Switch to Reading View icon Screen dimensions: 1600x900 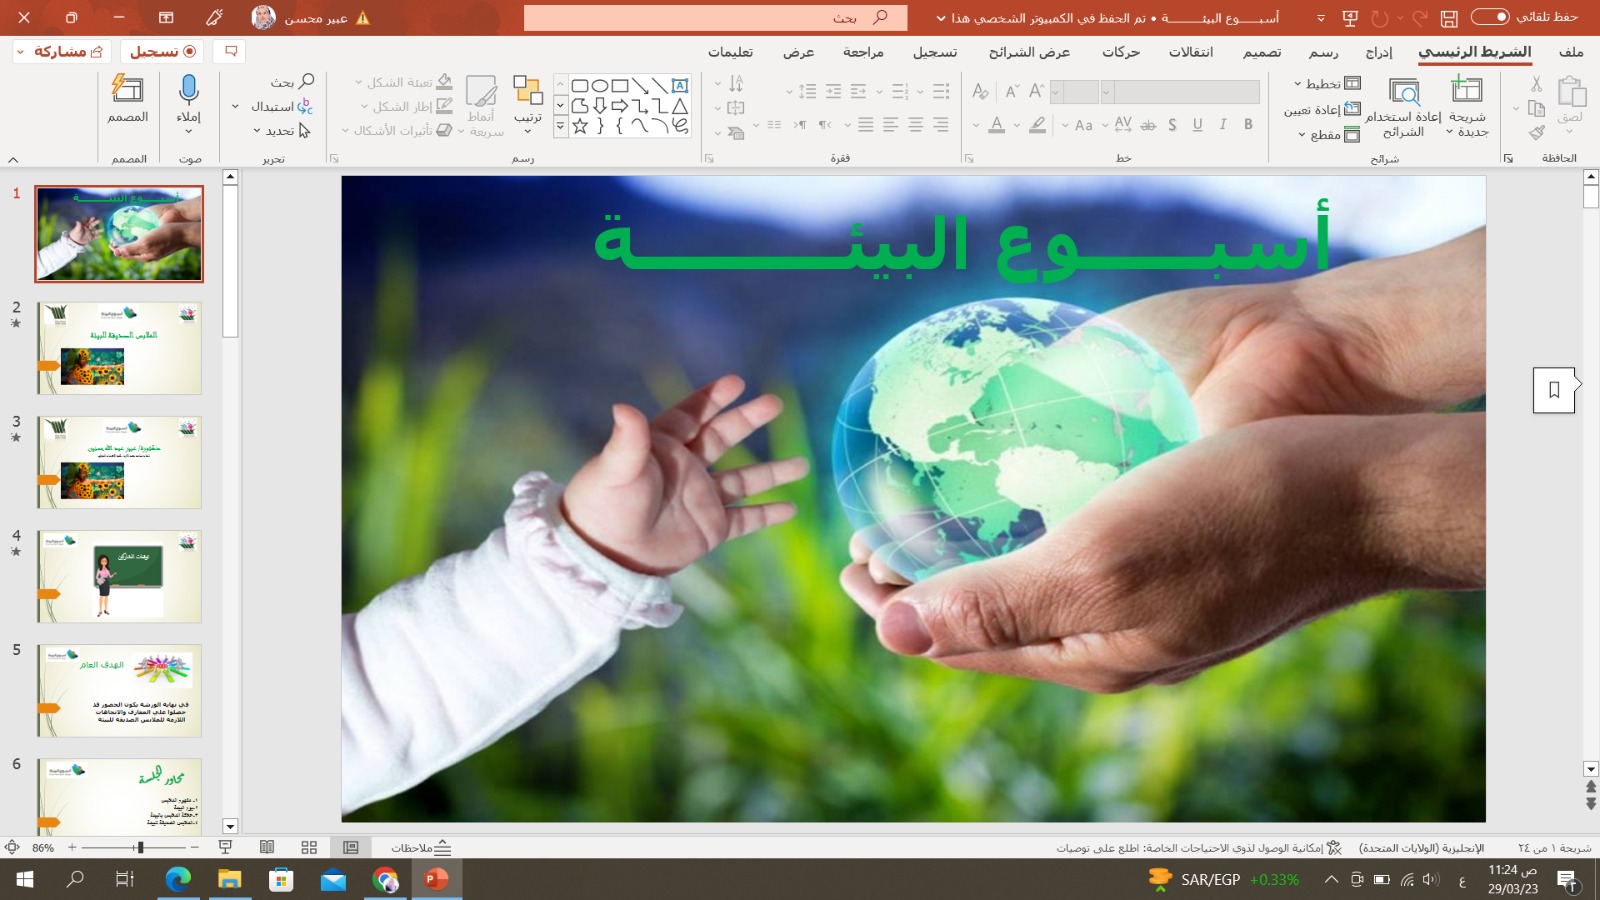267,847
